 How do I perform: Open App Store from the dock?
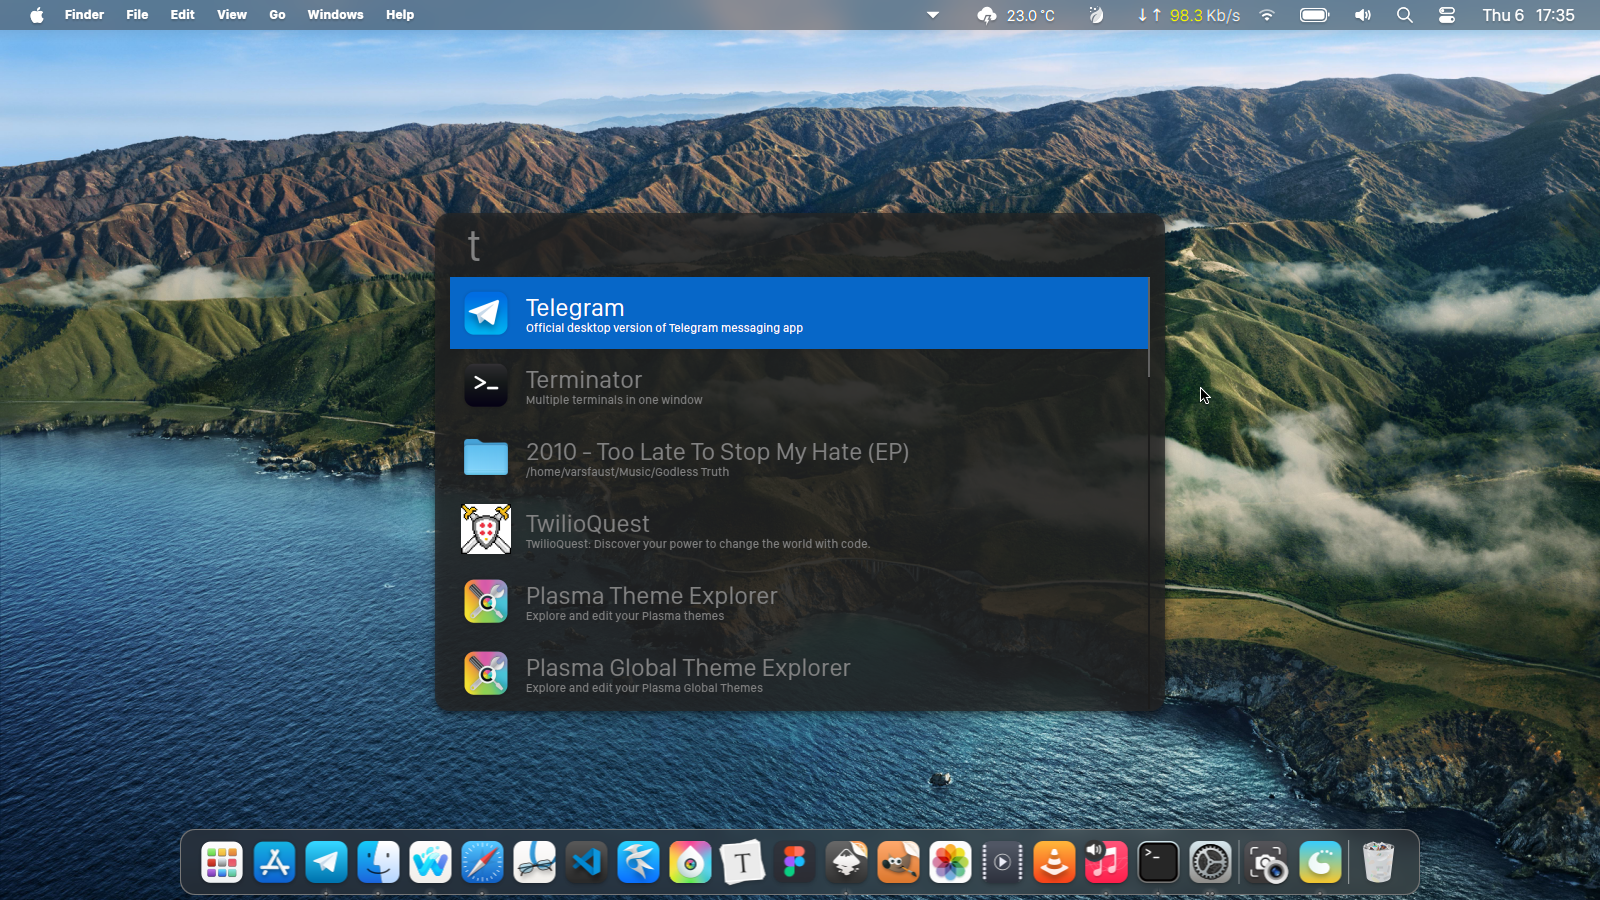pos(274,862)
